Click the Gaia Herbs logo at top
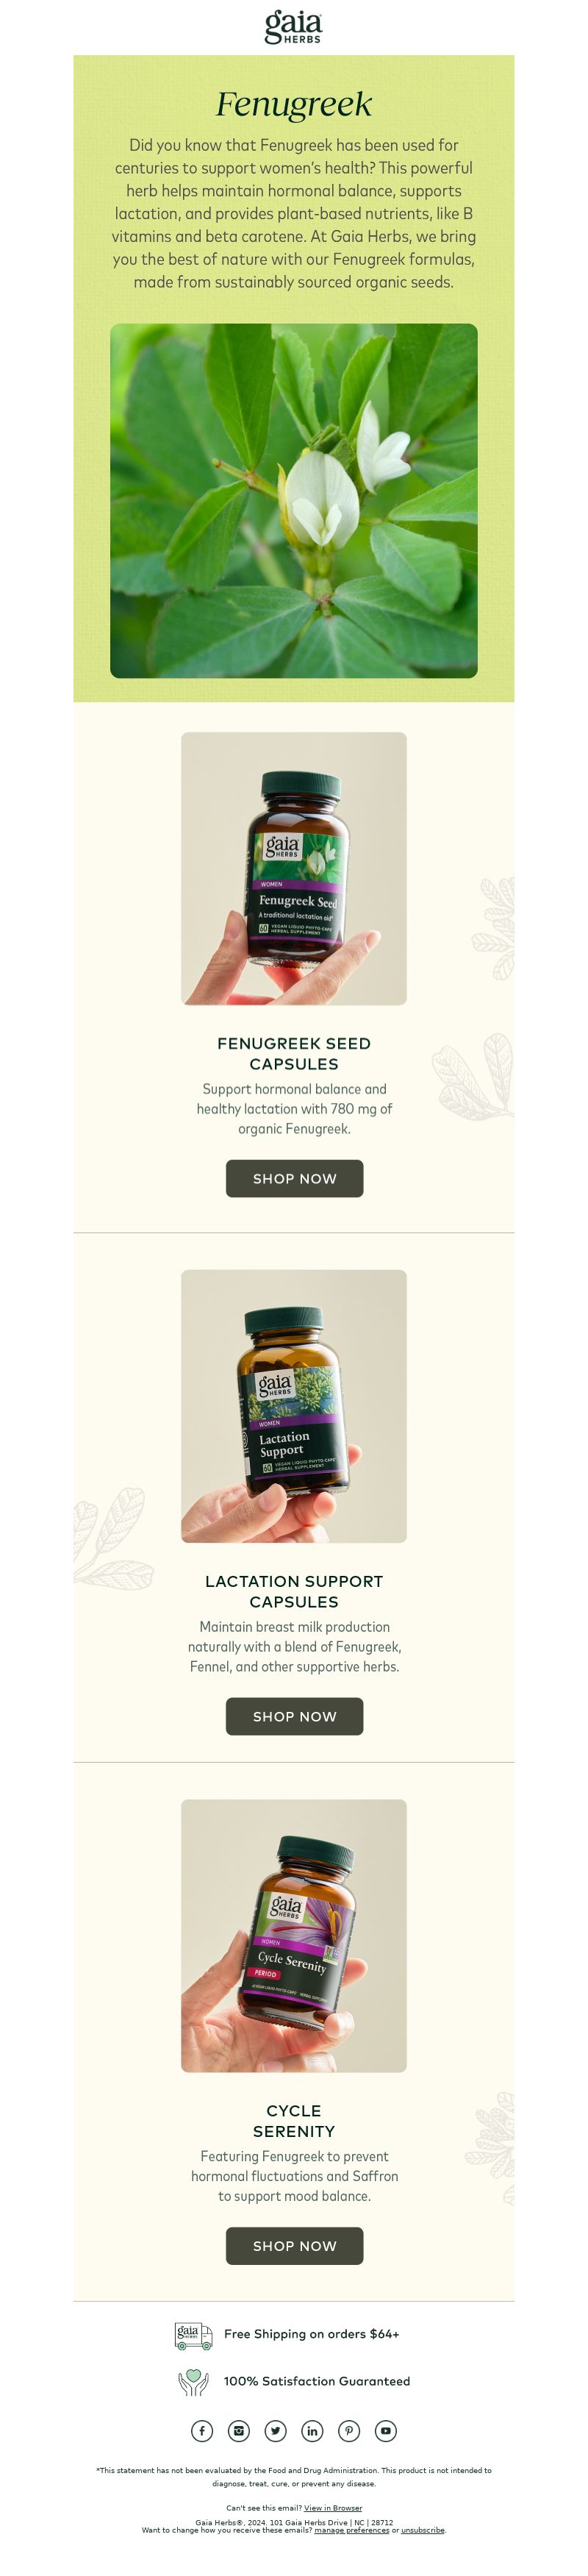Viewport: 588px width, 2576px height. (293, 27)
